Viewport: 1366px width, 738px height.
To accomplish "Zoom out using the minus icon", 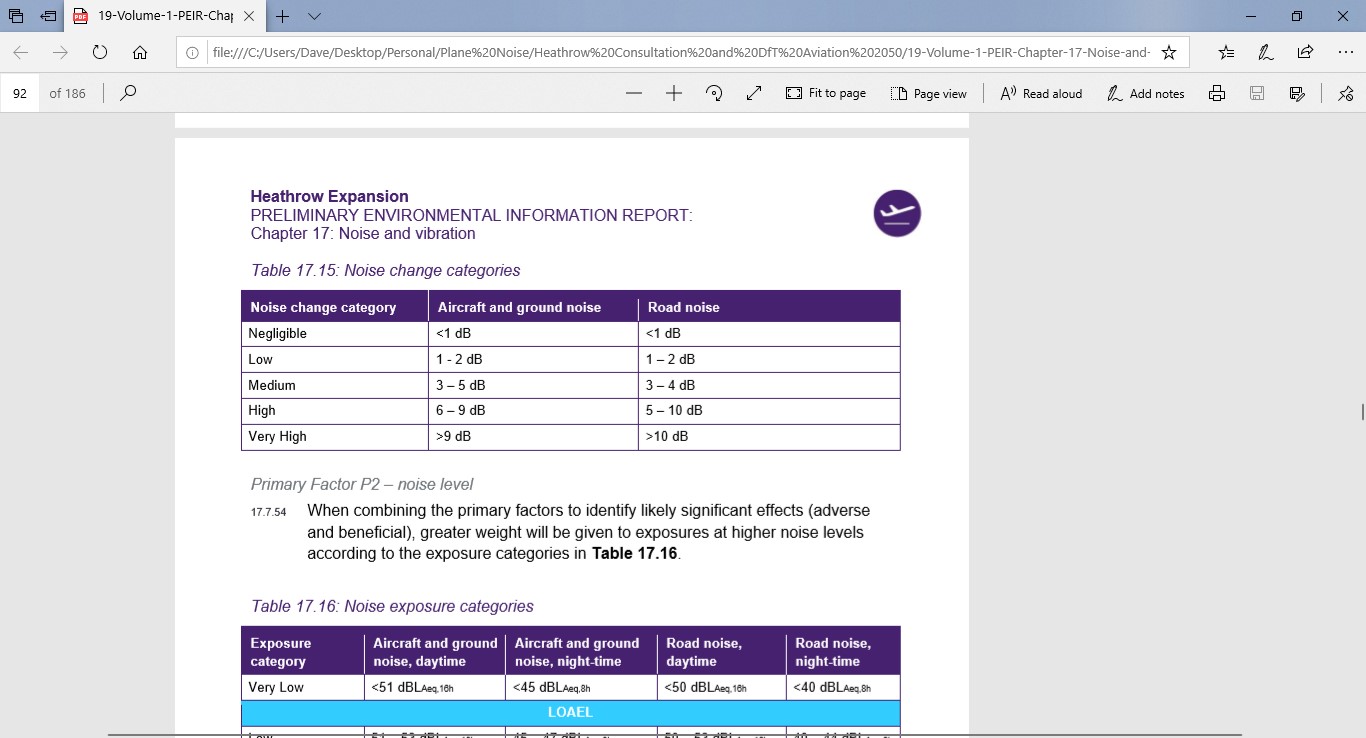I will 633,93.
